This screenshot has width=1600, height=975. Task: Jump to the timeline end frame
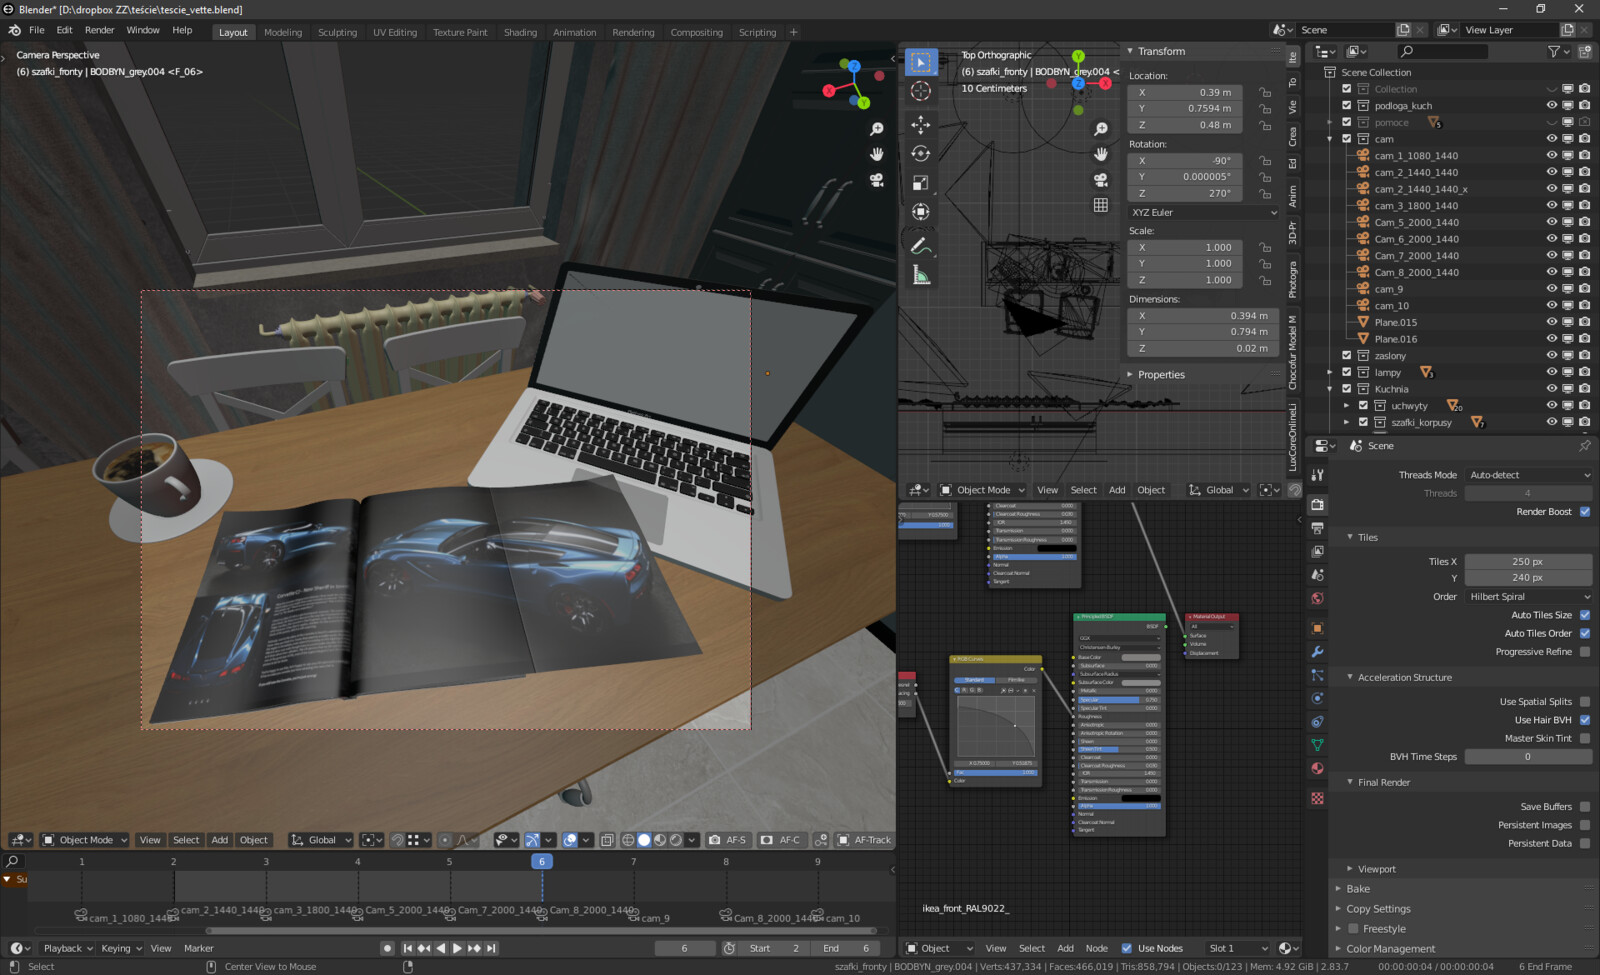491,948
